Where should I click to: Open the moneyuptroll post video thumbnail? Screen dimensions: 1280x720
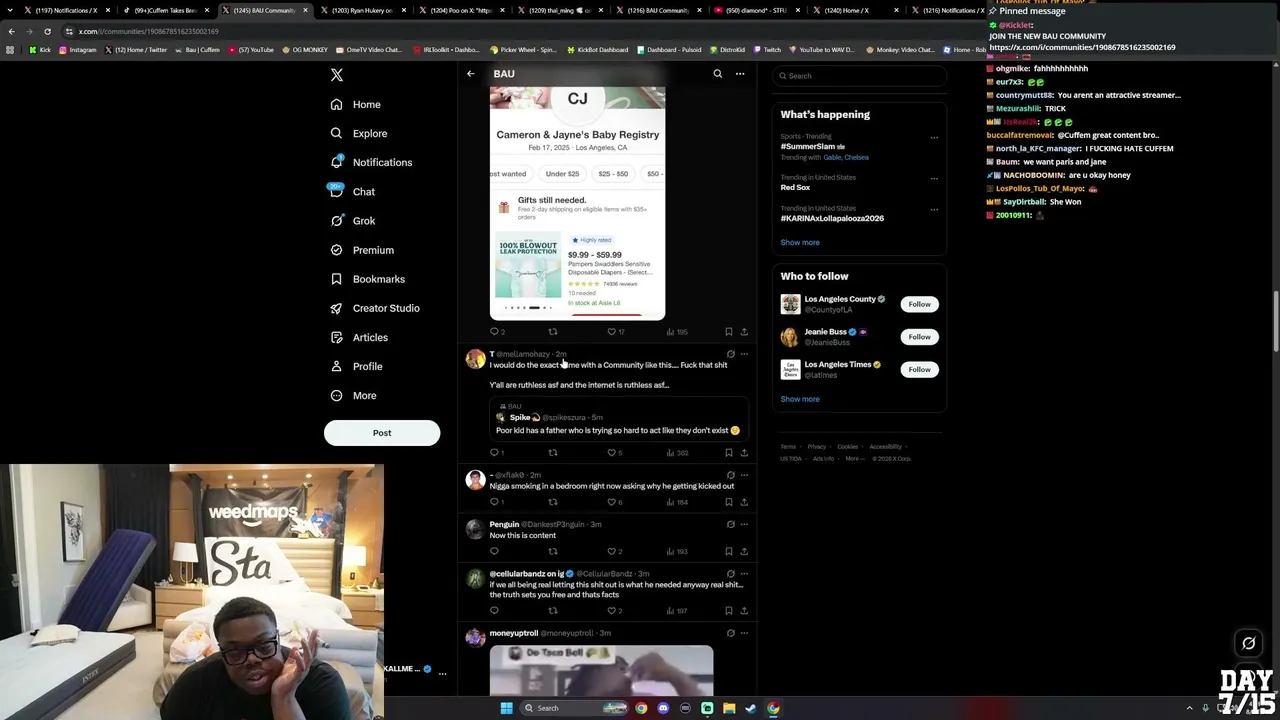click(601, 670)
